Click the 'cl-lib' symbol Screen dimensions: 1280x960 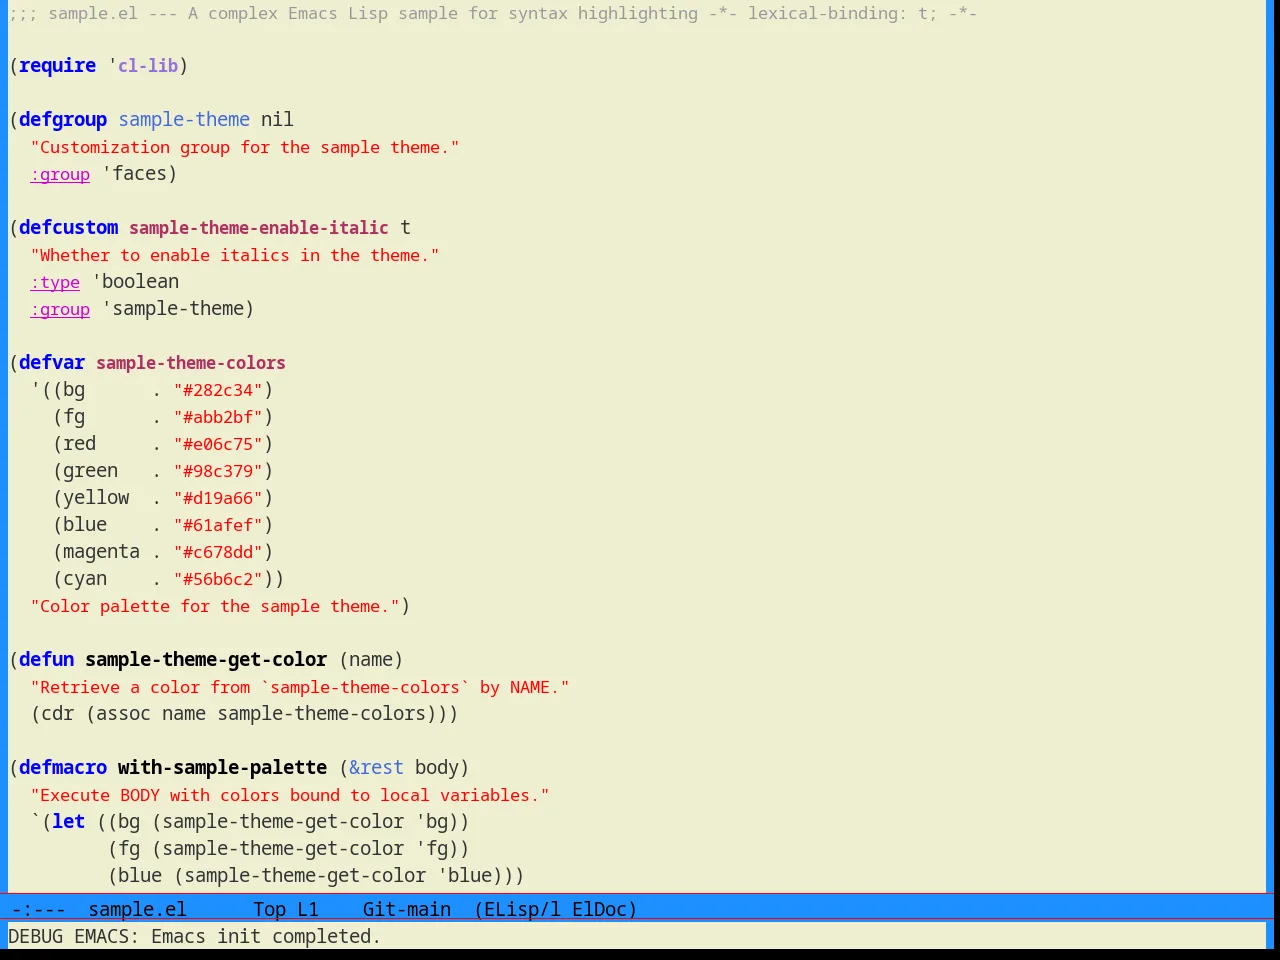coord(148,66)
